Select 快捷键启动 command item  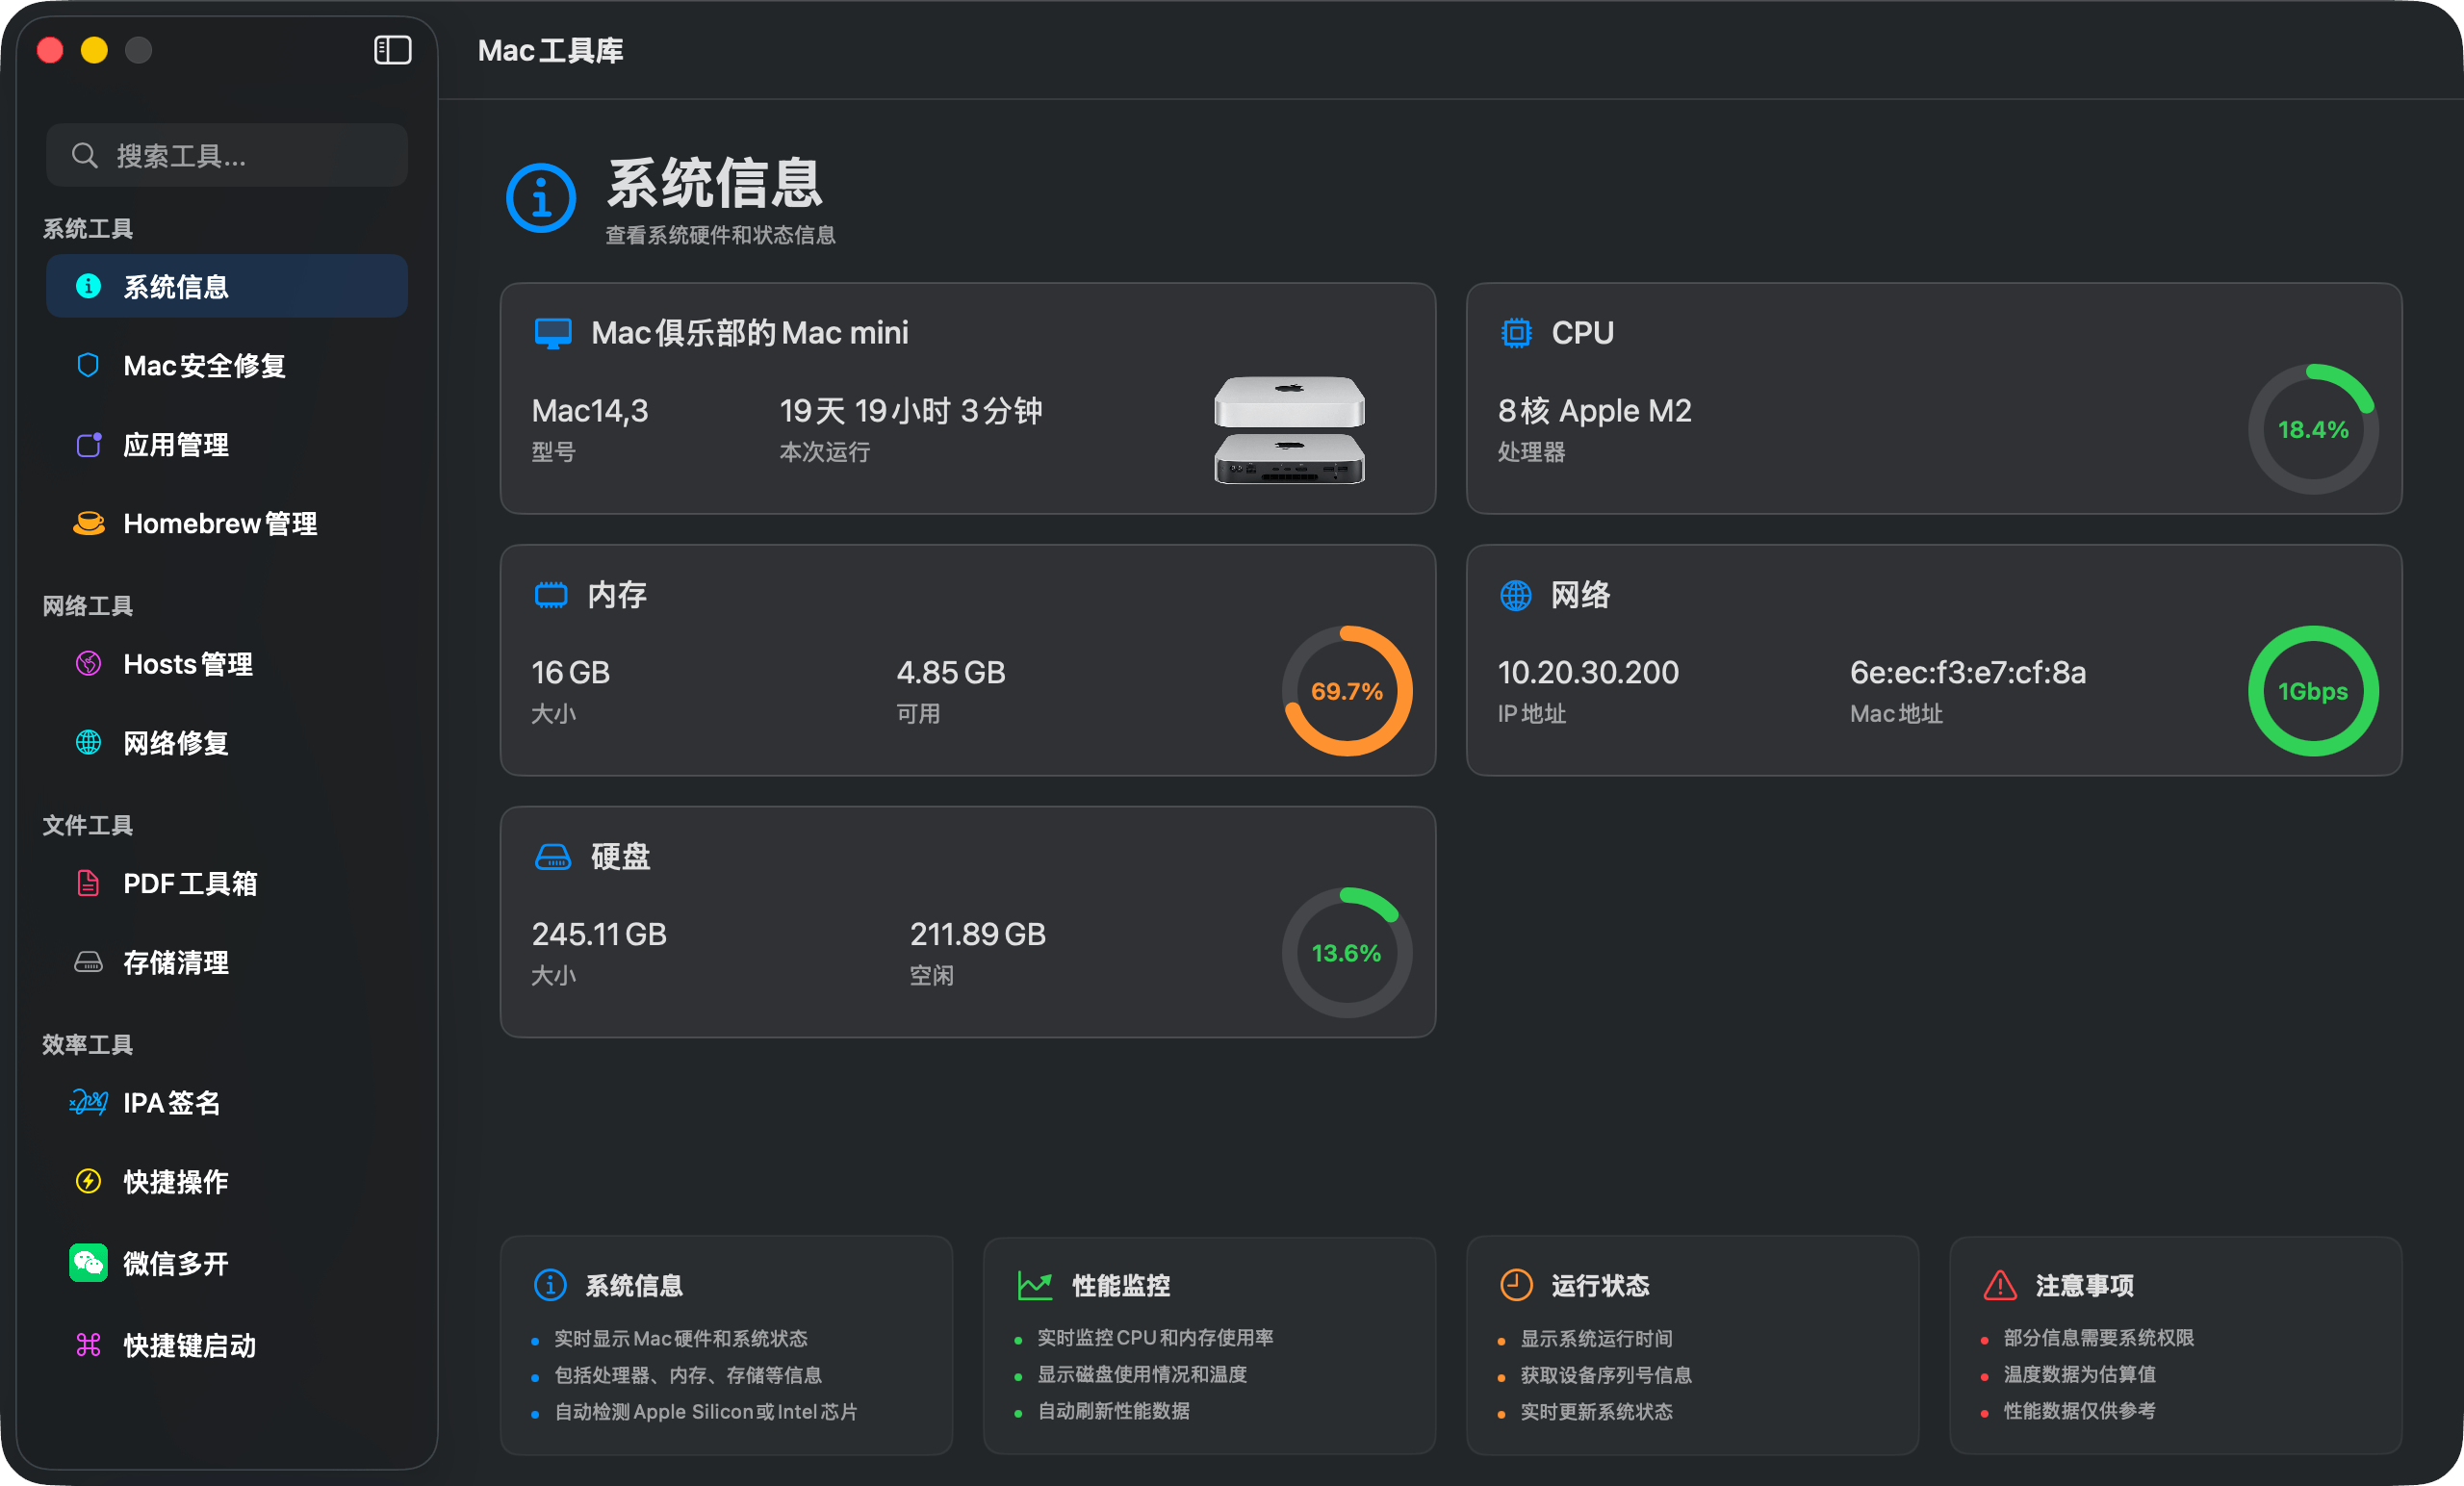coord(88,1344)
